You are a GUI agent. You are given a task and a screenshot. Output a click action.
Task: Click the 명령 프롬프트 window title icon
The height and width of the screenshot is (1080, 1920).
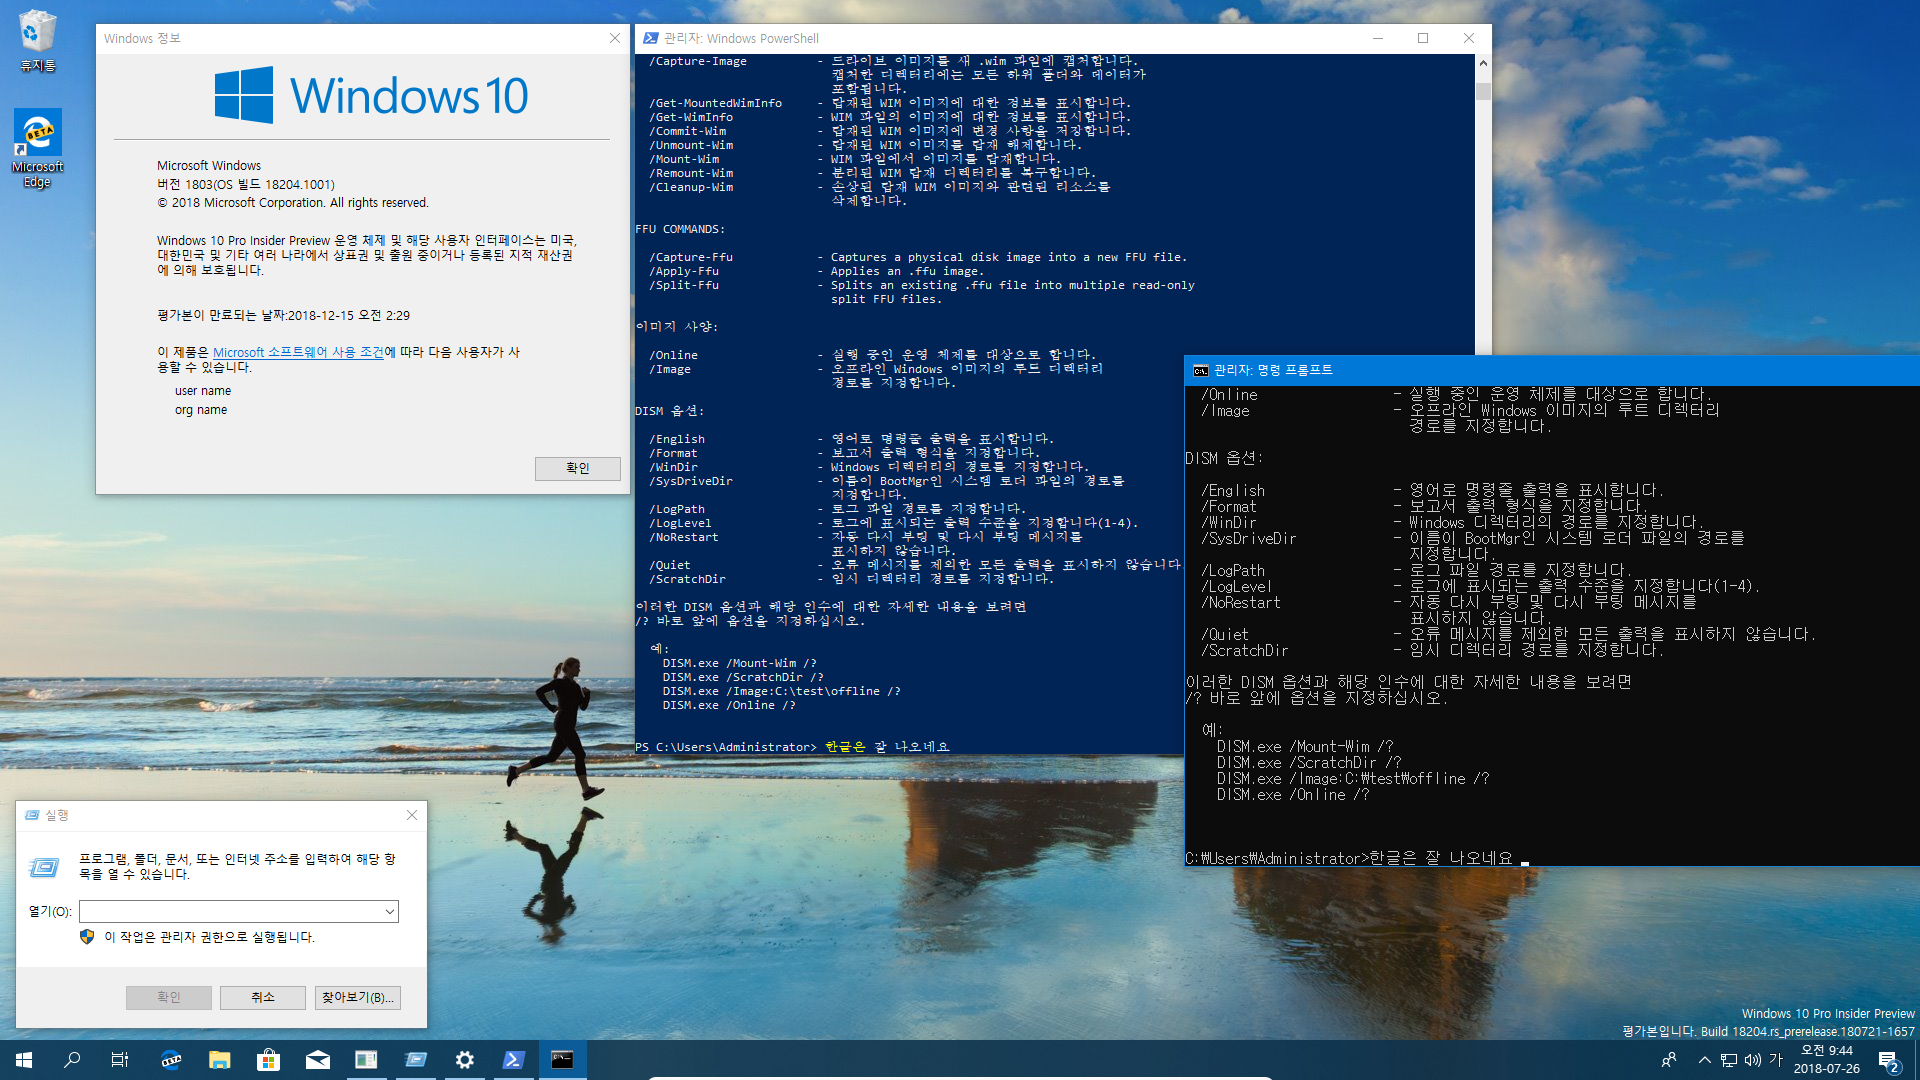pyautogui.click(x=1201, y=370)
